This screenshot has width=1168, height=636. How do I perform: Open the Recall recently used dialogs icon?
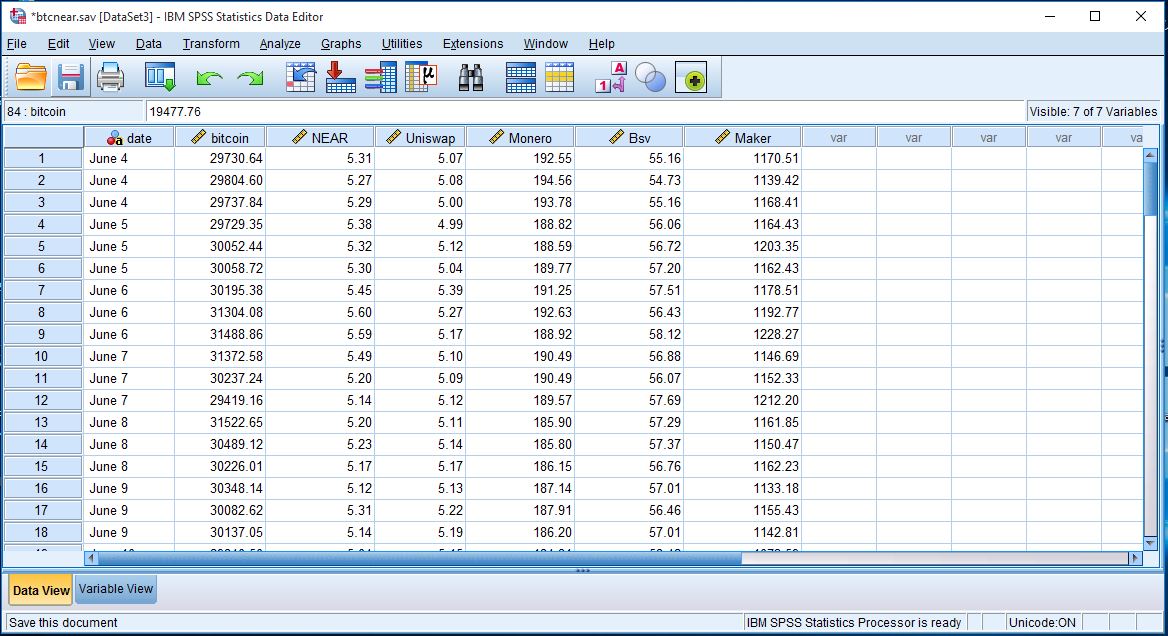pos(160,77)
